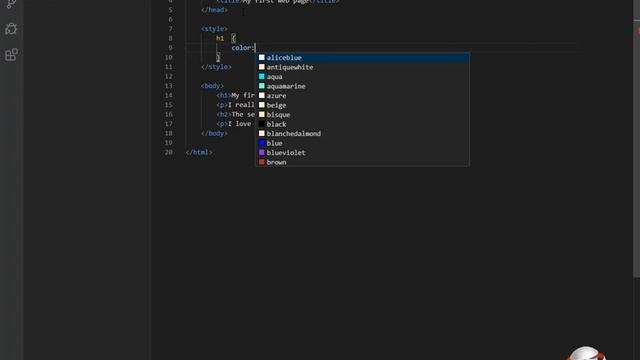Select black color suggestion
640x360 pixels.
pos(362,124)
